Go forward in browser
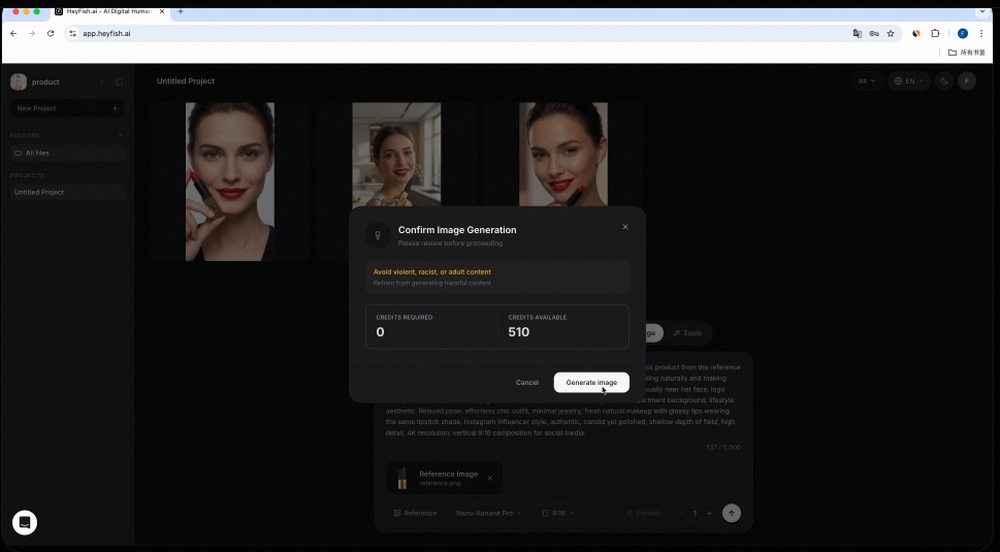 point(32,33)
